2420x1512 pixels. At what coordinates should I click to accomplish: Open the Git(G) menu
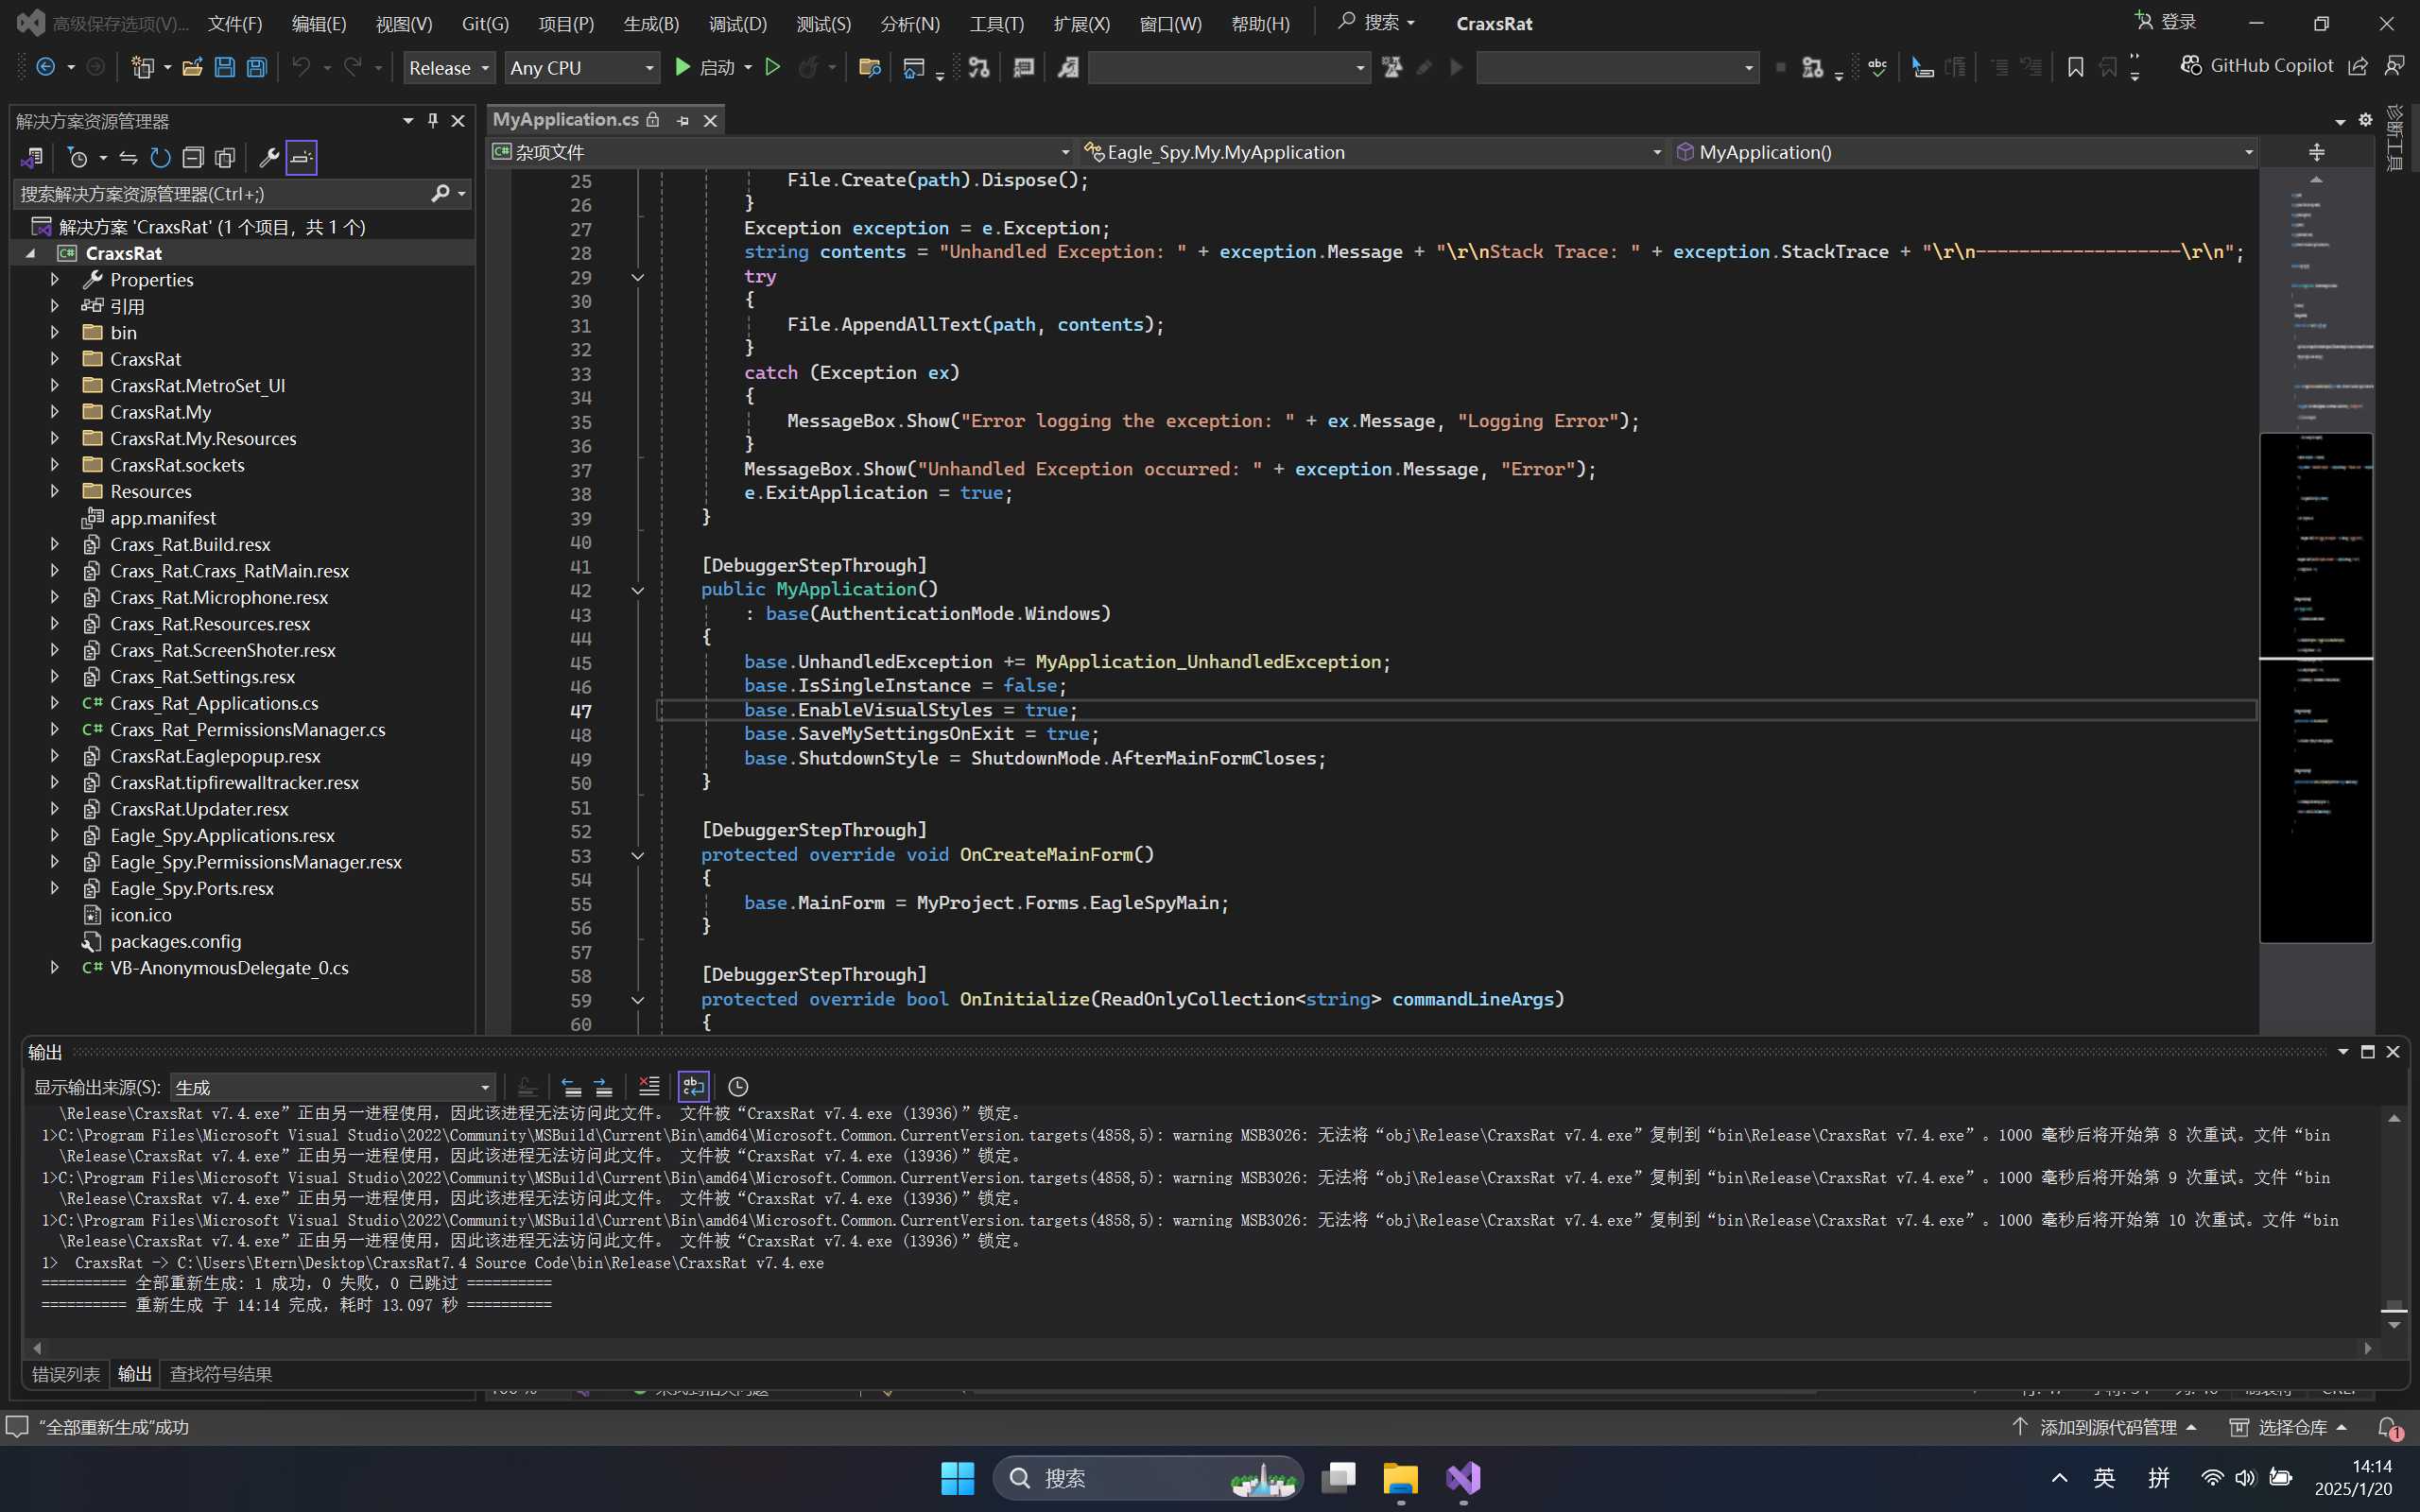click(485, 23)
